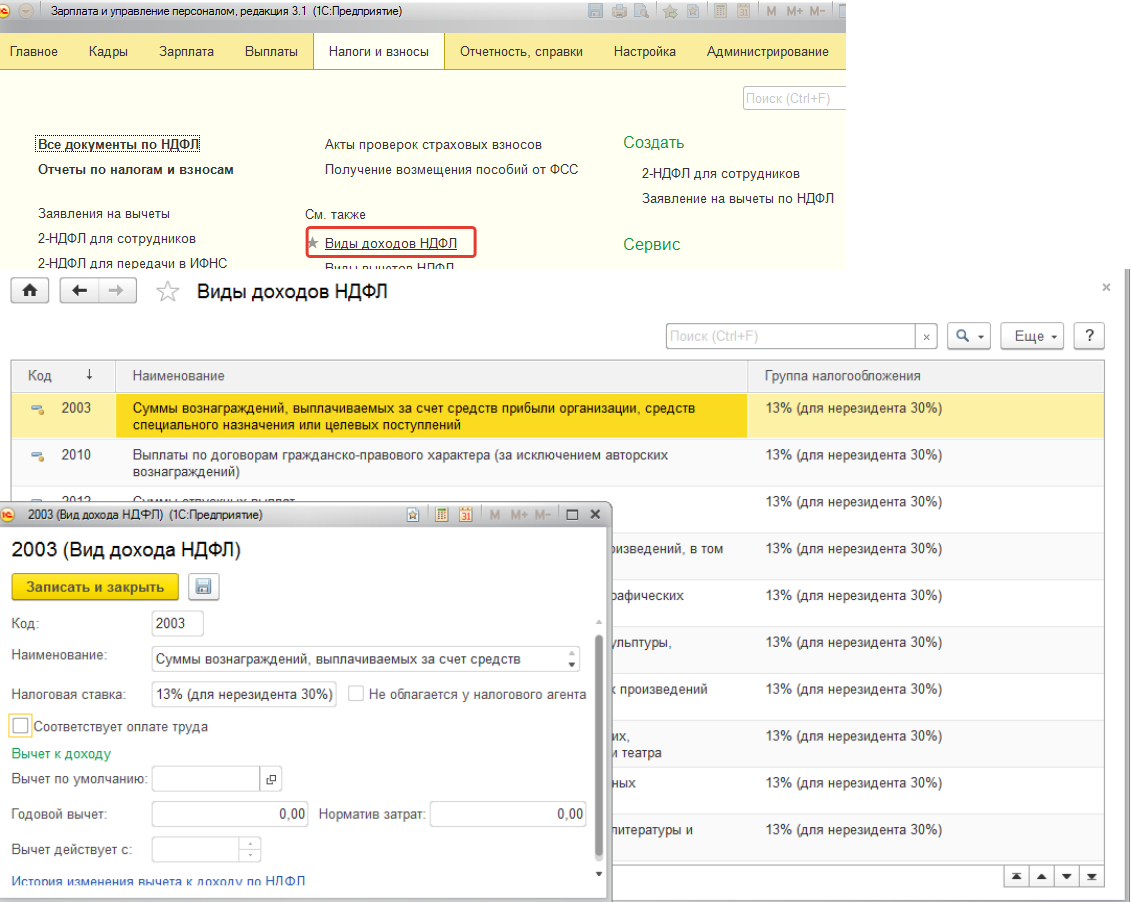This screenshot has height=902, width=1131.
Task: Clear the list search field with the x button
Action: [x=926, y=336]
